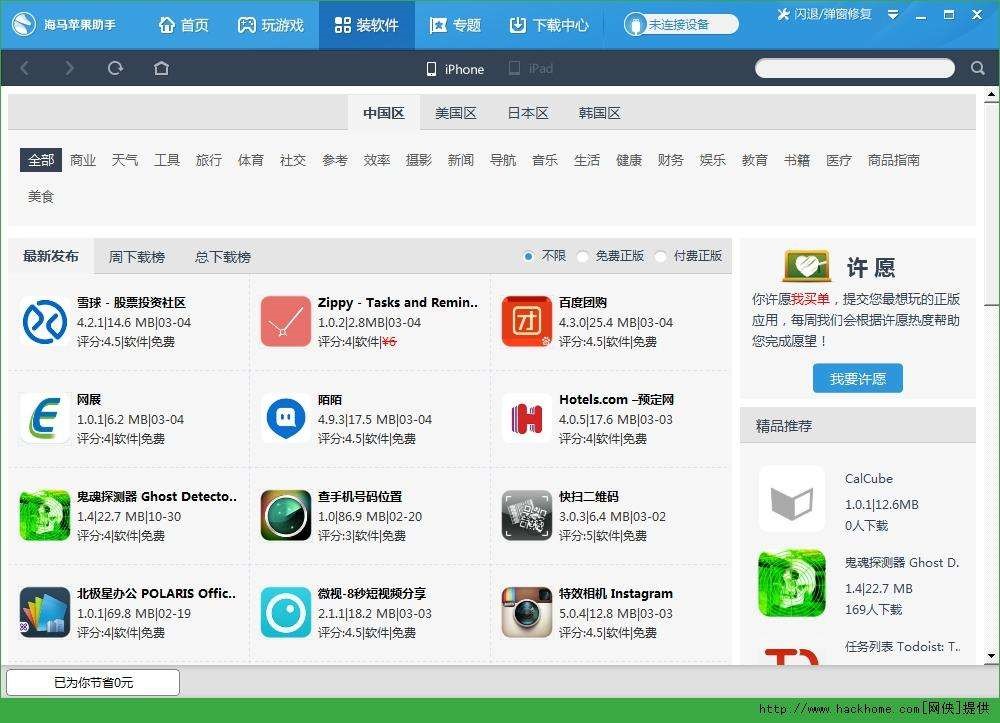The width and height of the screenshot is (1000, 723).
Task: Open the 特效相机 Instagram app icon
Action: point(527,612)
